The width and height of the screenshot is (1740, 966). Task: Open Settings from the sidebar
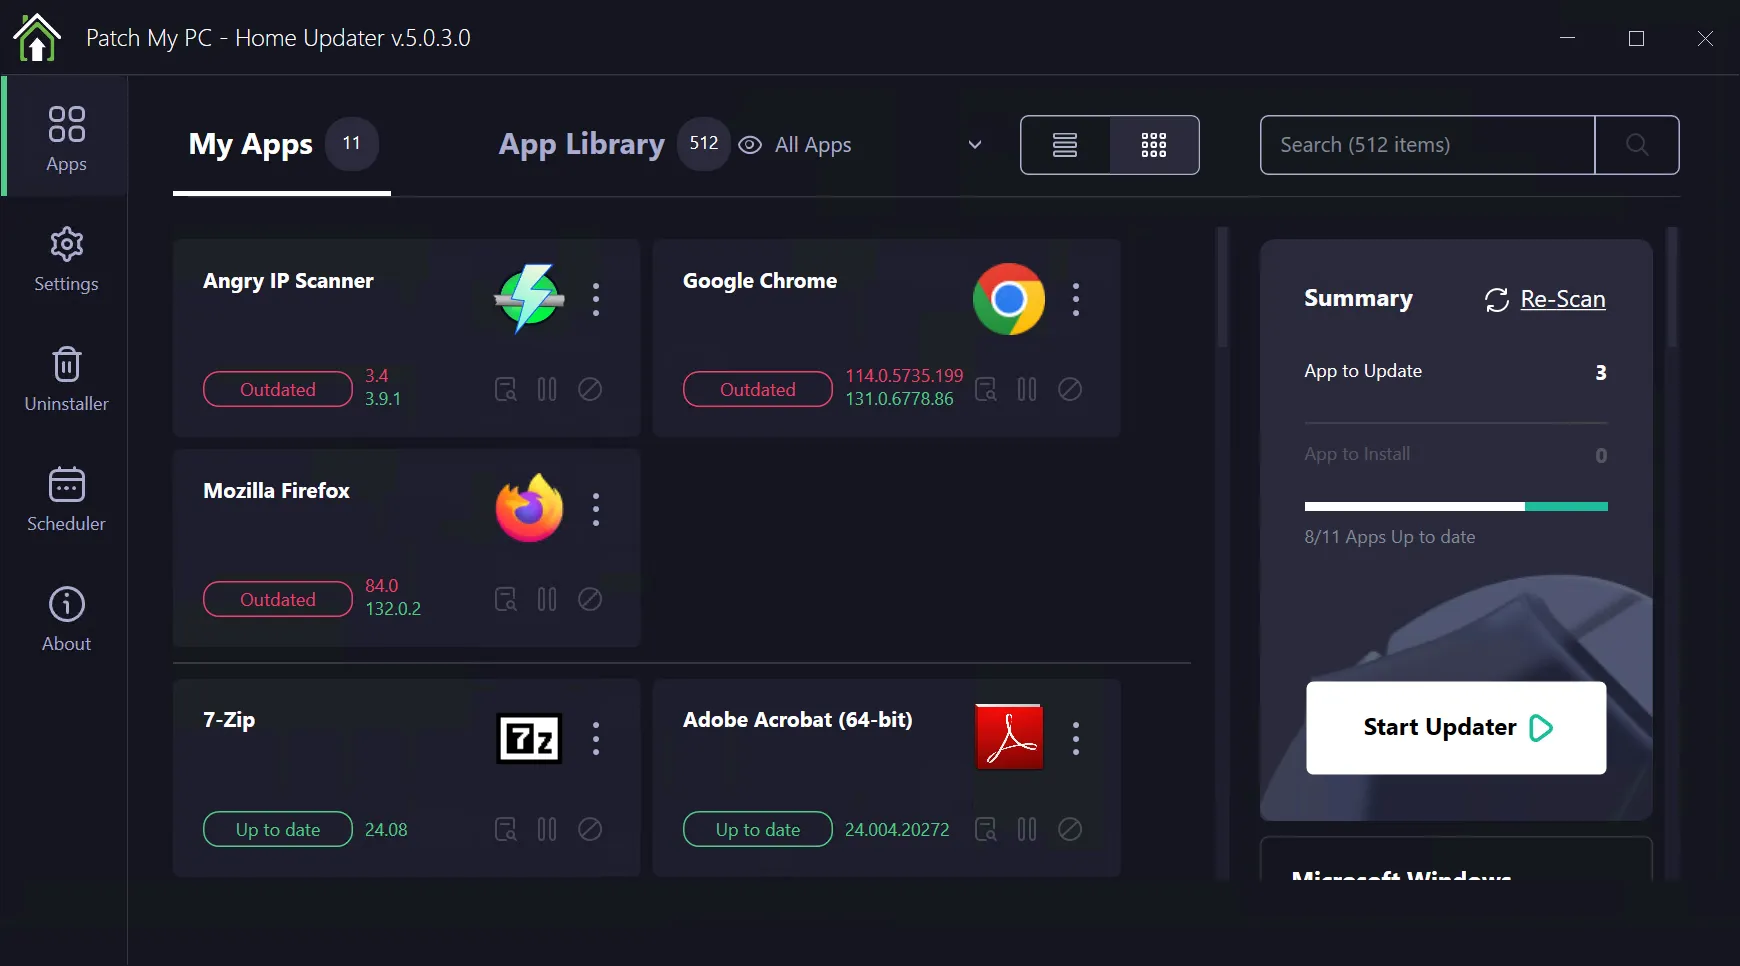tap(66, 259)
